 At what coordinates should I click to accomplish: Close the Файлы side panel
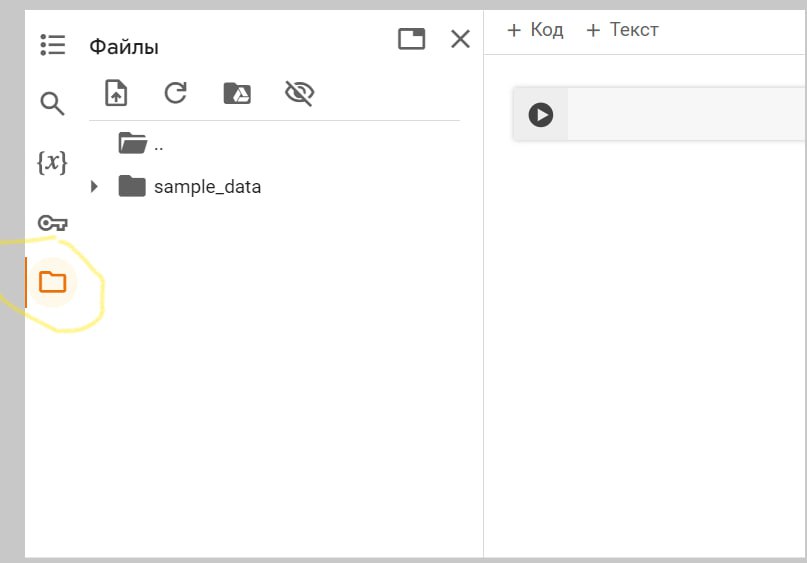point(460,39)
